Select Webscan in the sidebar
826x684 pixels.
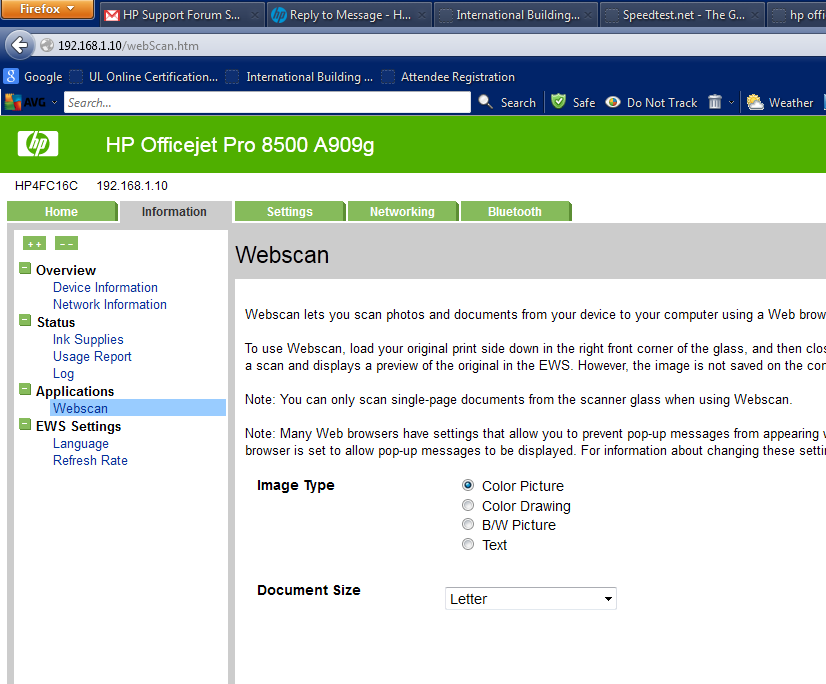click(x=138, y=408)
